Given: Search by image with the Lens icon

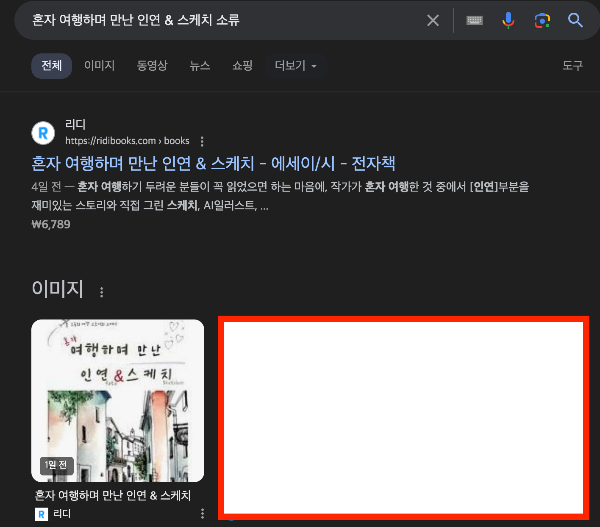Looking at the screenshot, I should click(542, 20).
